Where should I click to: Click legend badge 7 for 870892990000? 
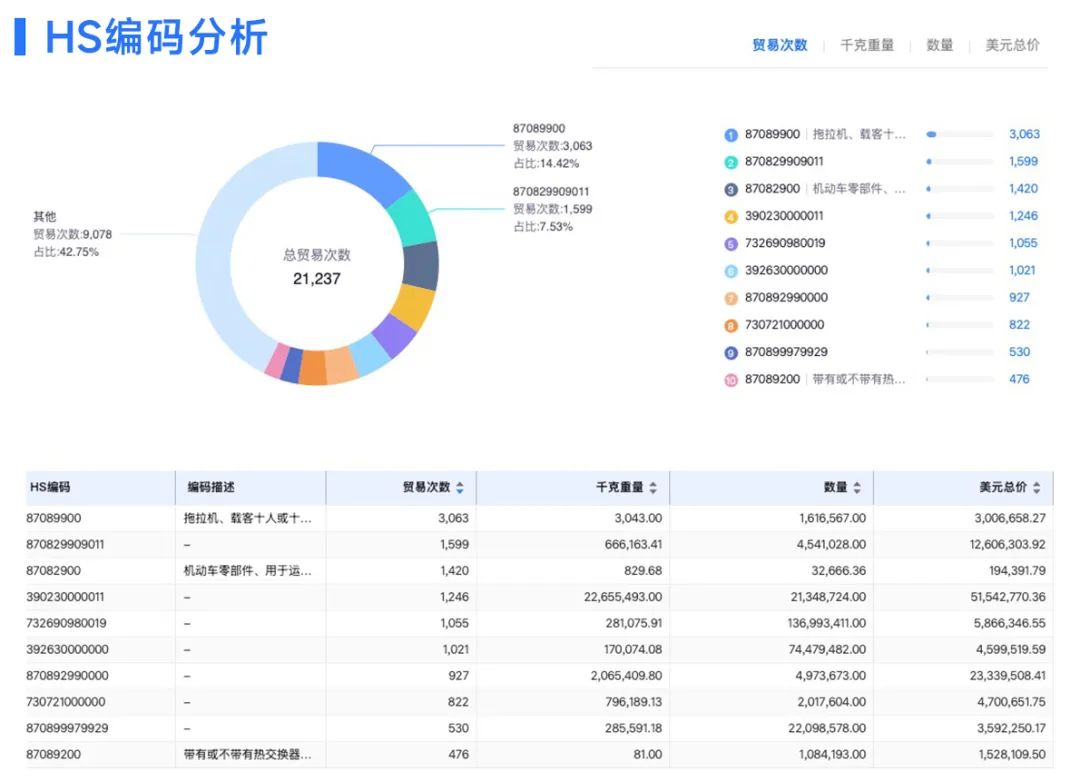click(731, 298)
